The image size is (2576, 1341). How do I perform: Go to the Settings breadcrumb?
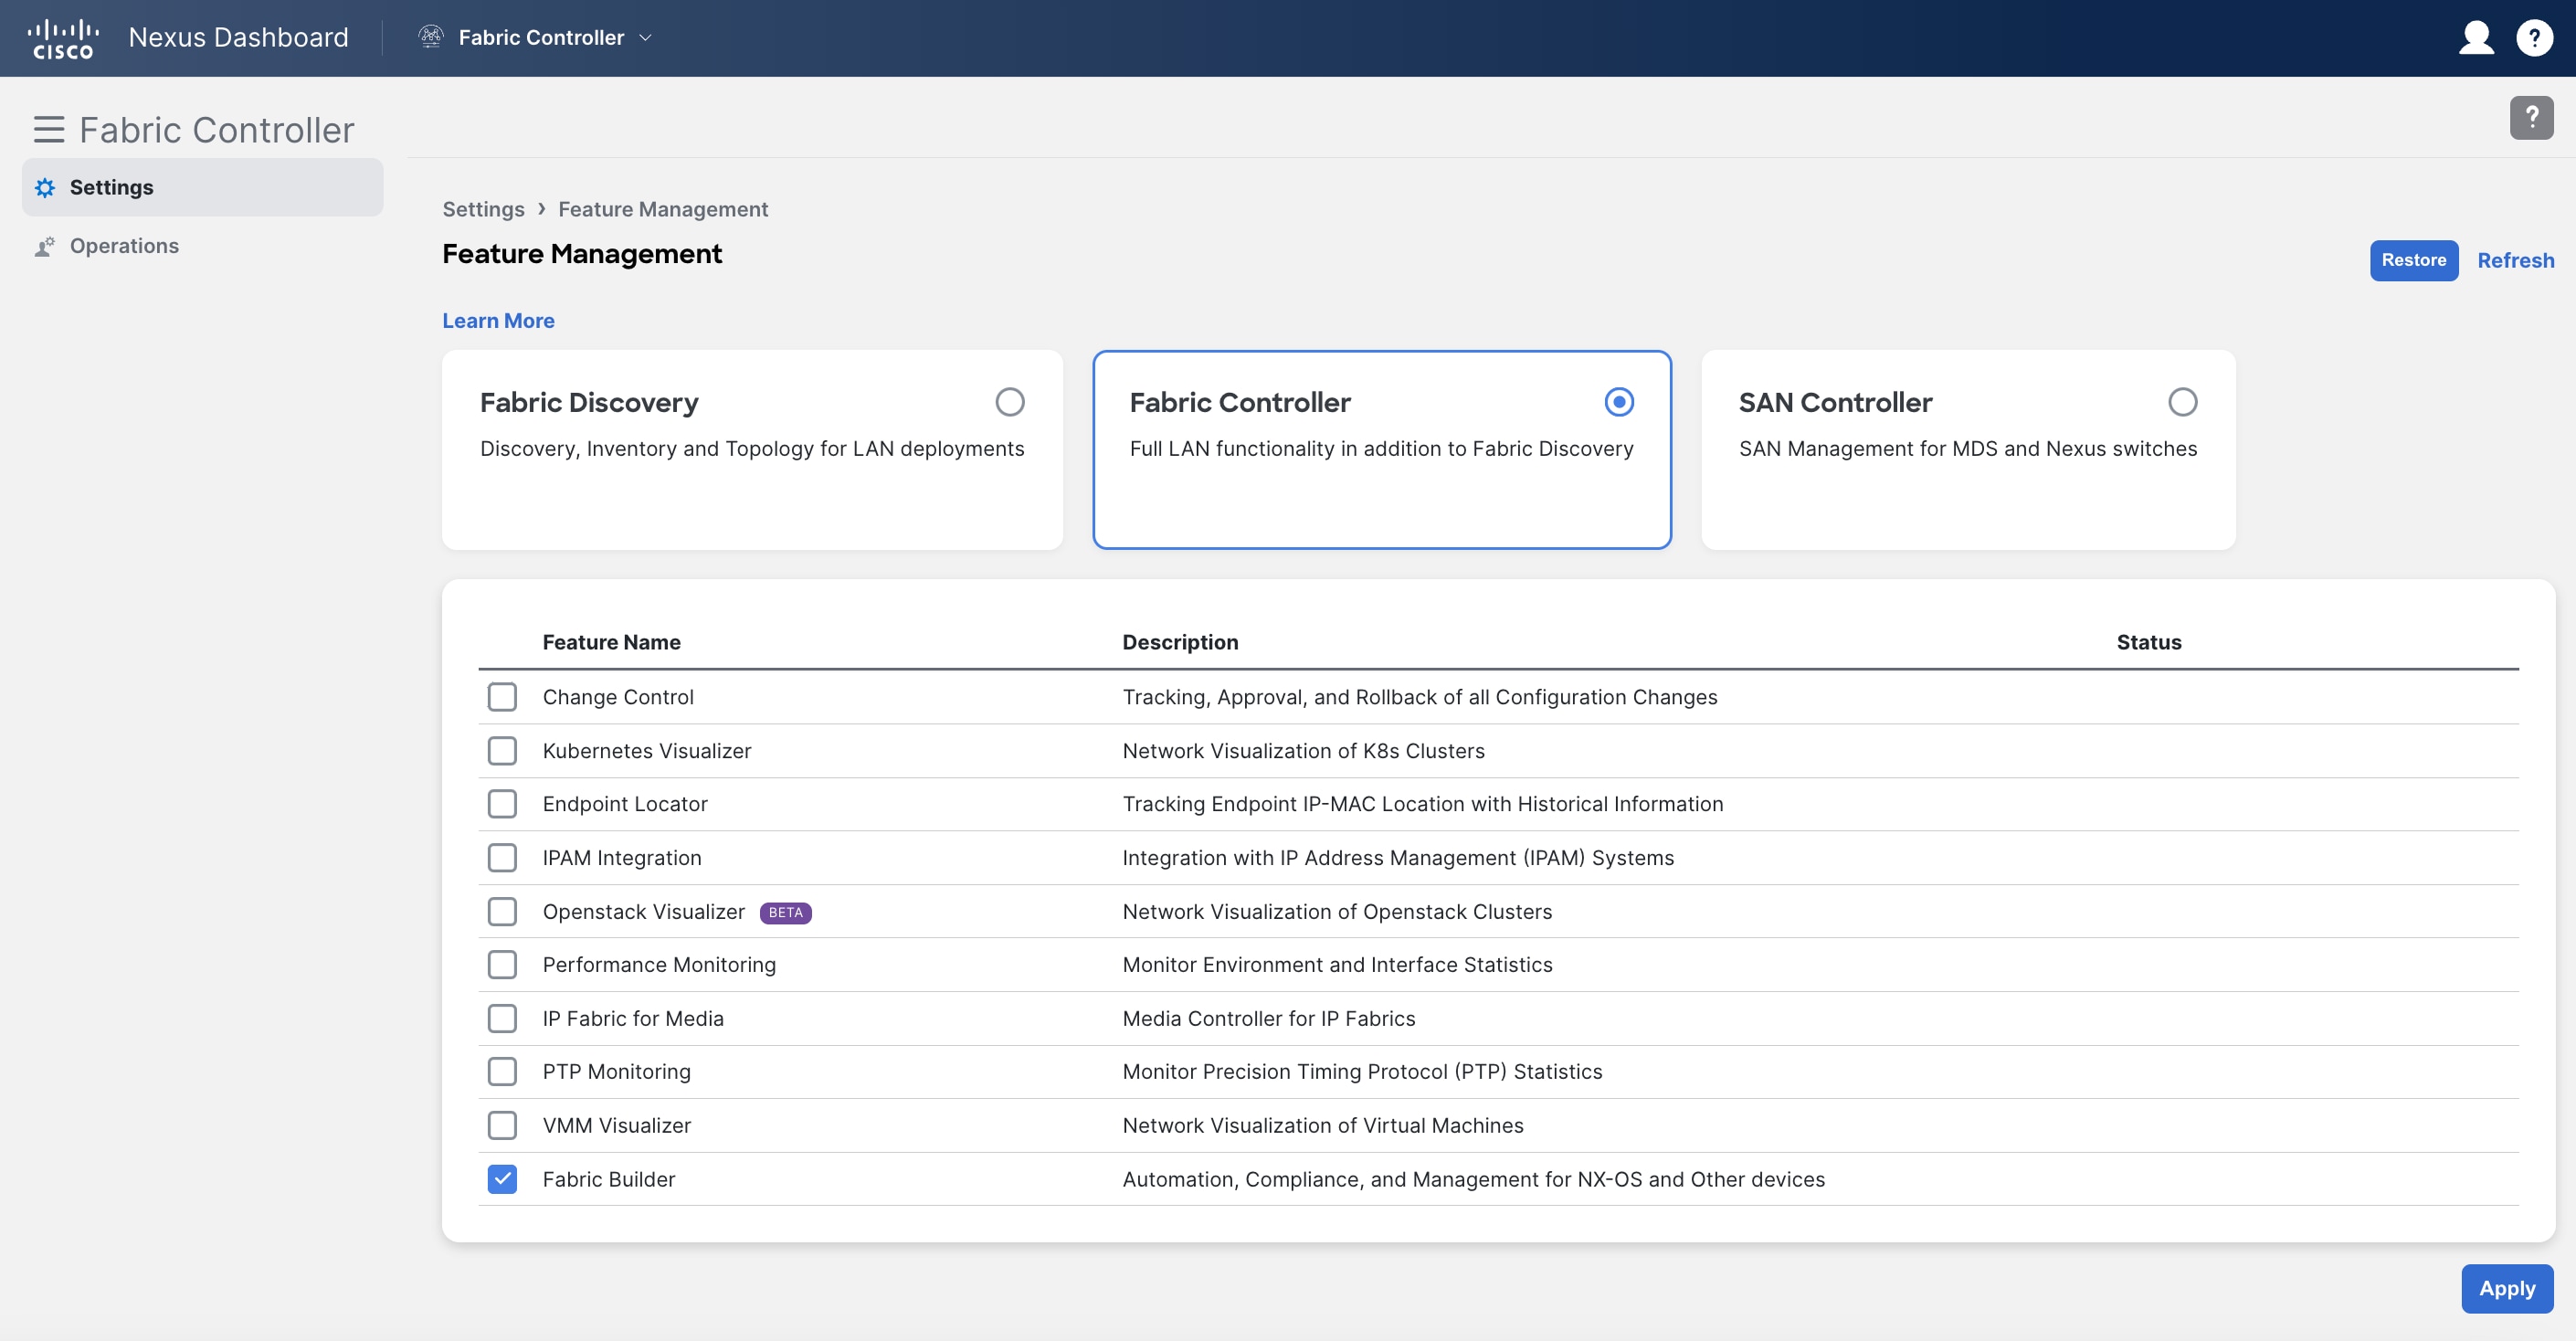coord(483,209)
